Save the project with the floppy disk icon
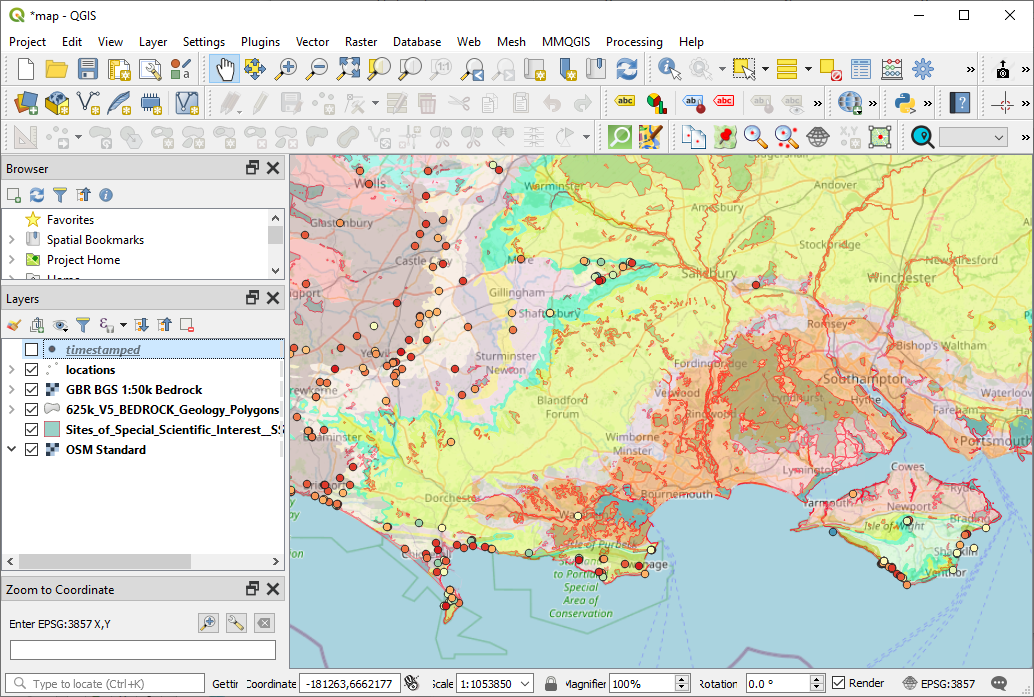1034x697 pixels. coord(87,69)
